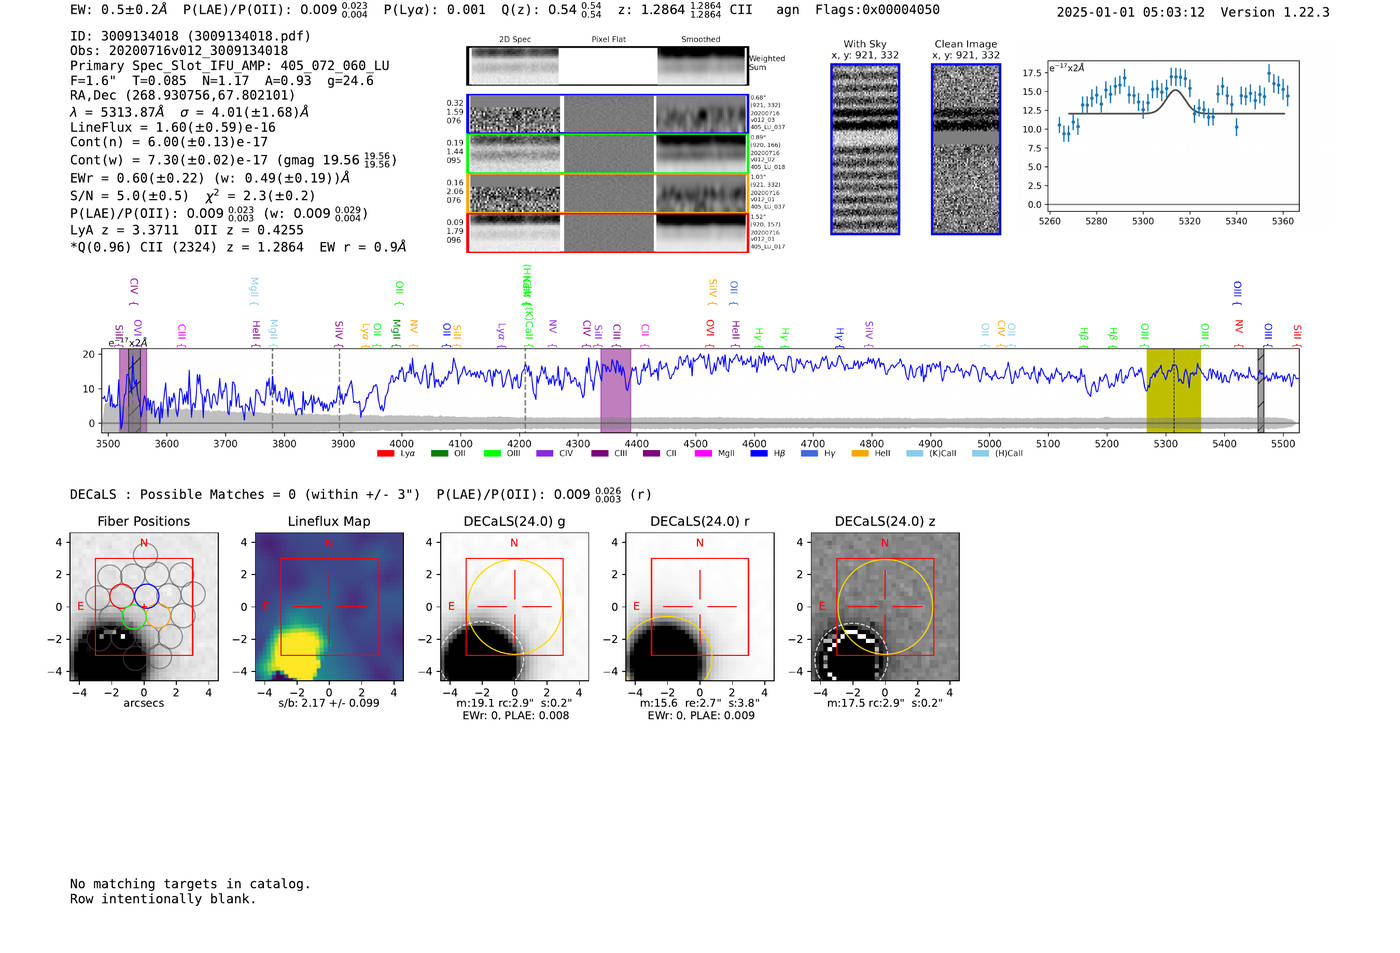Click the EWr = 0.60(±0.22) line

coord(210,178)
